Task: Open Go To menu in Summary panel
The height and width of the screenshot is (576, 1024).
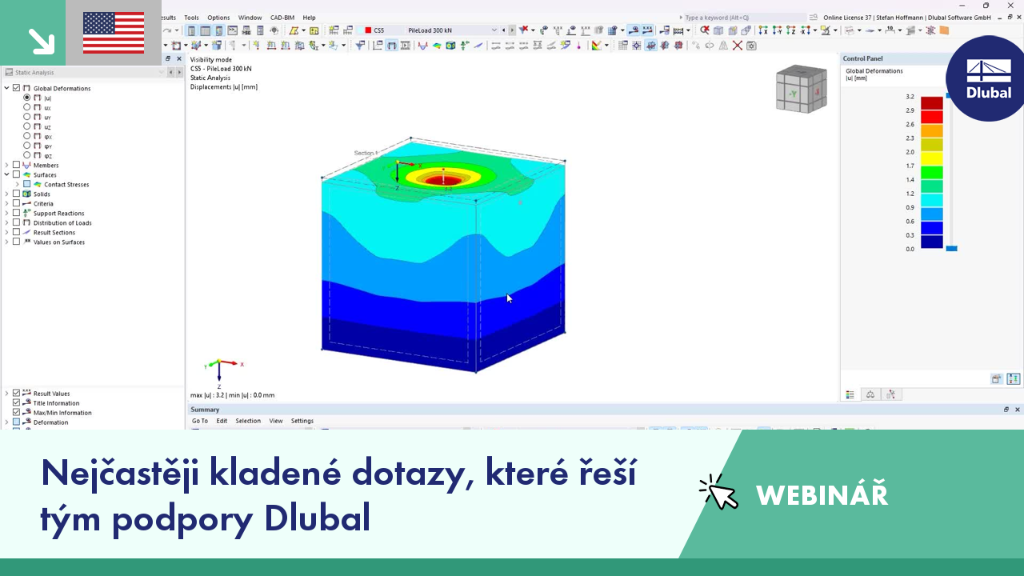Action: (x=200, y=421)
